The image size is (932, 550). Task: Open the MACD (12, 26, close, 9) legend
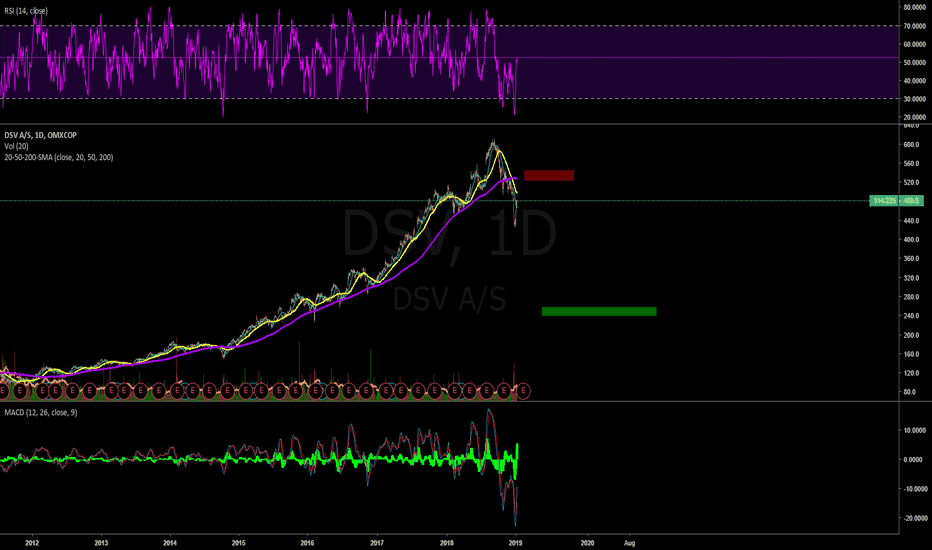tap(40, 412)
